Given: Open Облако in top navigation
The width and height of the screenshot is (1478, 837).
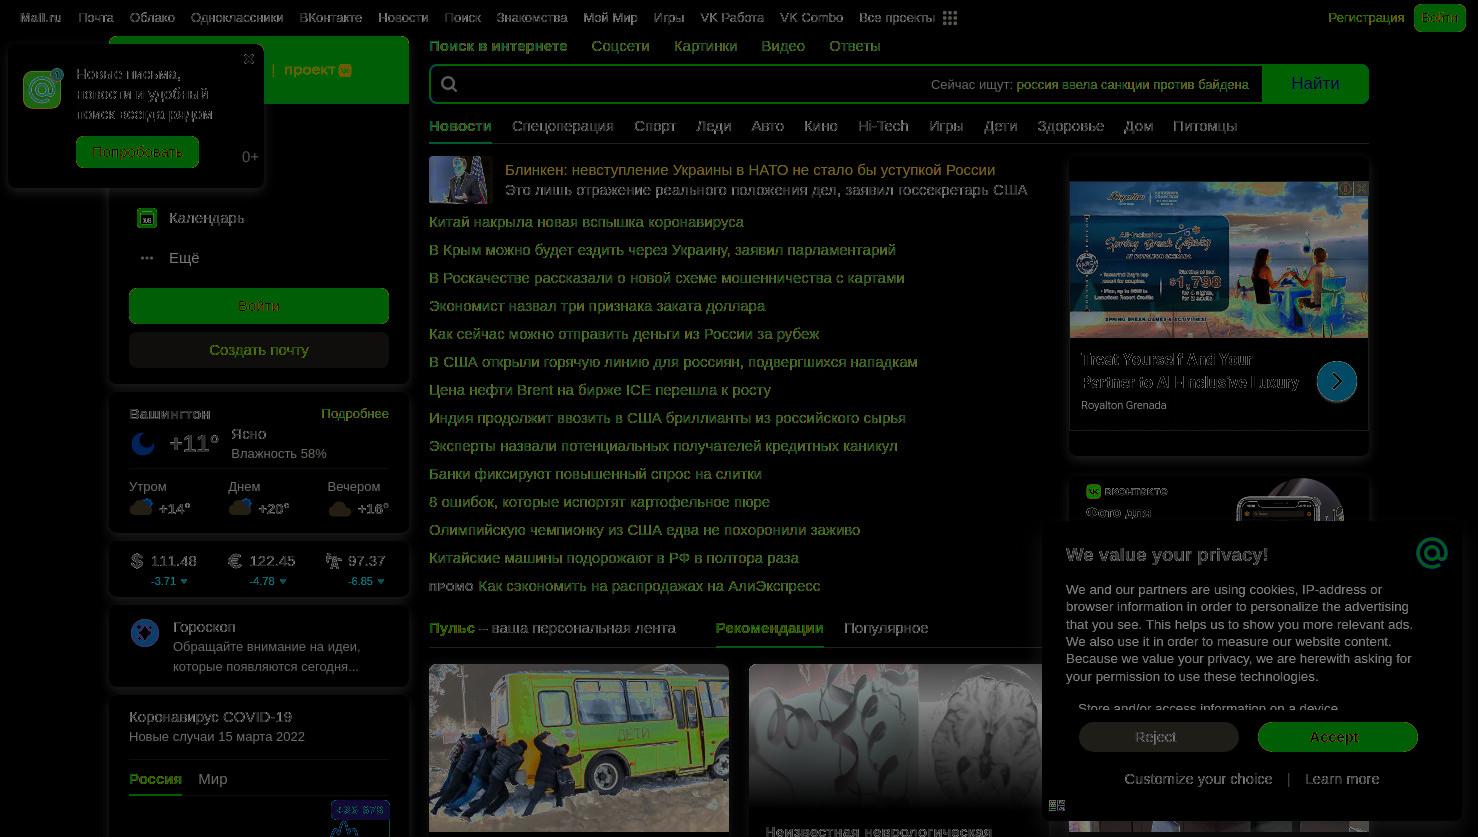Looking at the screenshot, I should tap(152, 18).
